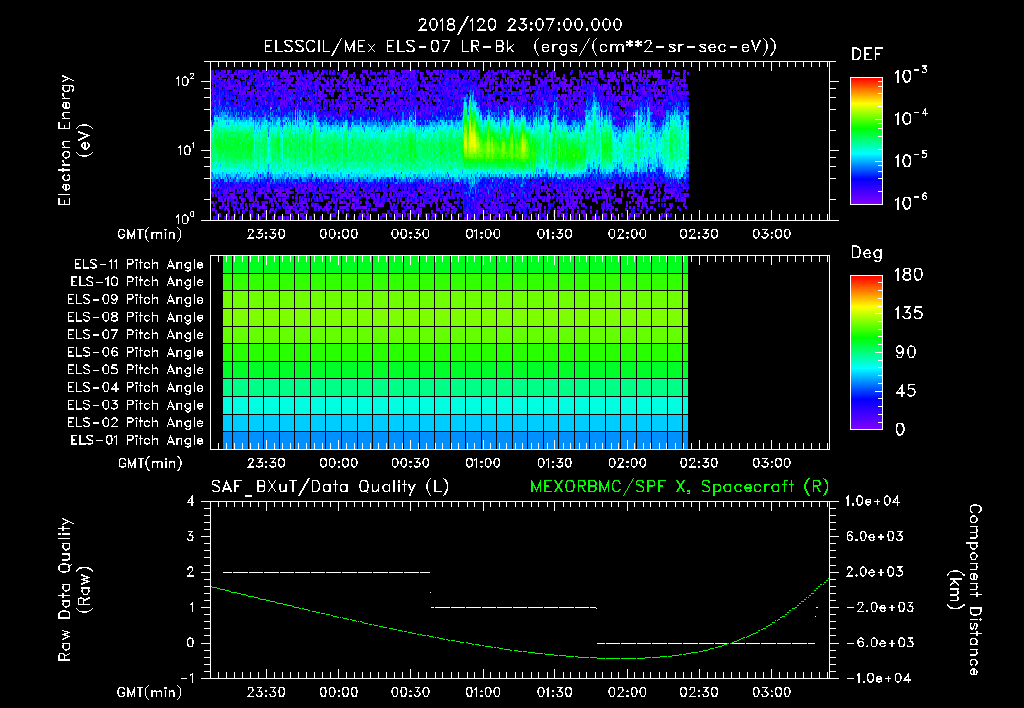Select the ELS-10 Pitch Angle label

click(x=137, y=282)
